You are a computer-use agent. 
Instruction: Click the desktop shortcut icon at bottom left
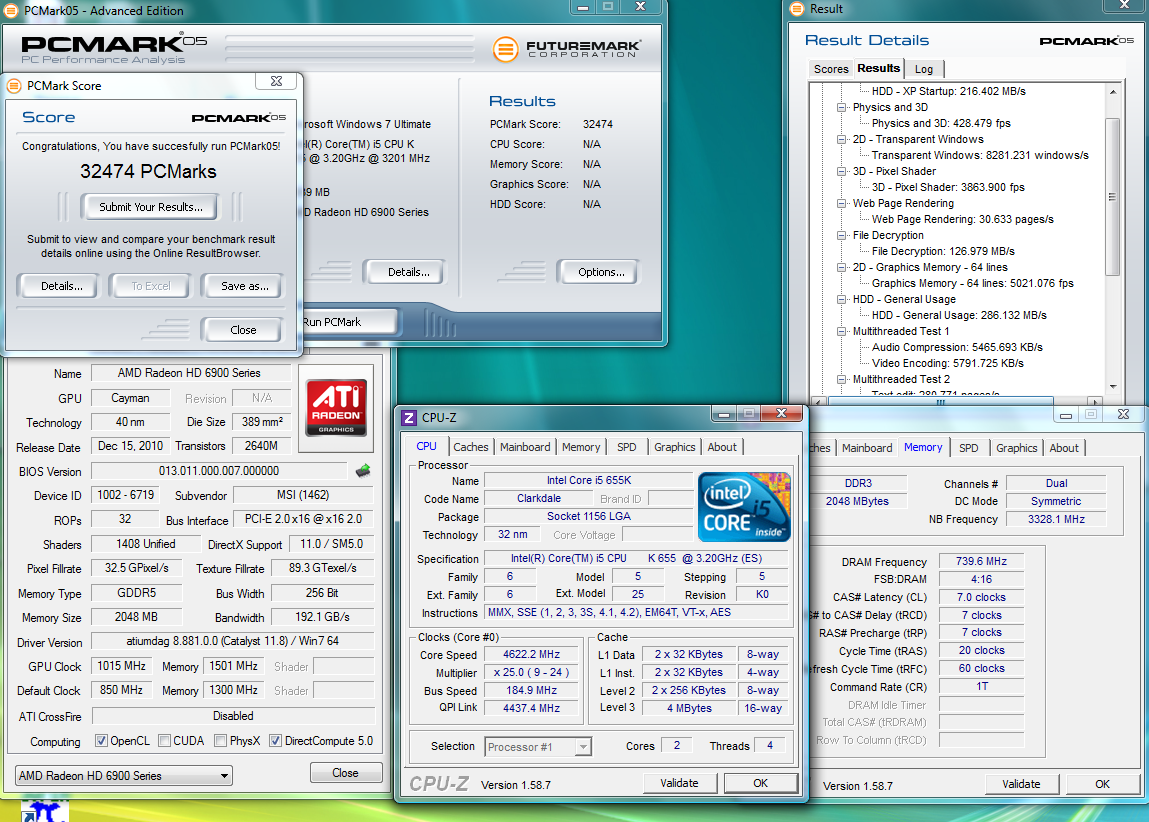point(44,811)
